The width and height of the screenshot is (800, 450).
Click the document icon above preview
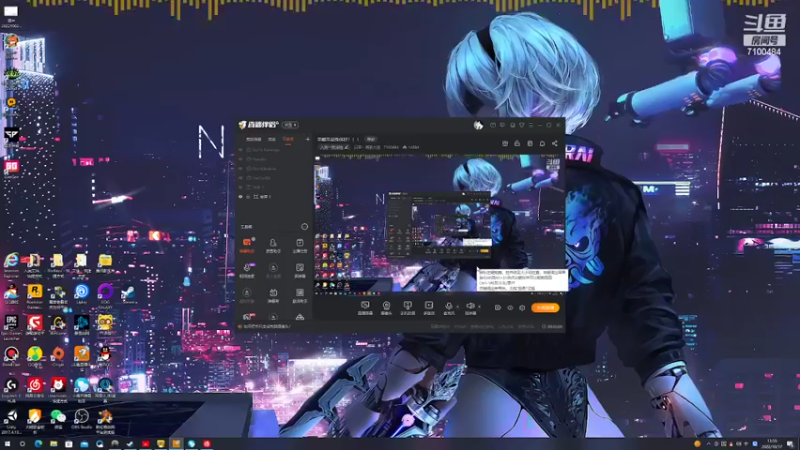click(530, 143)
